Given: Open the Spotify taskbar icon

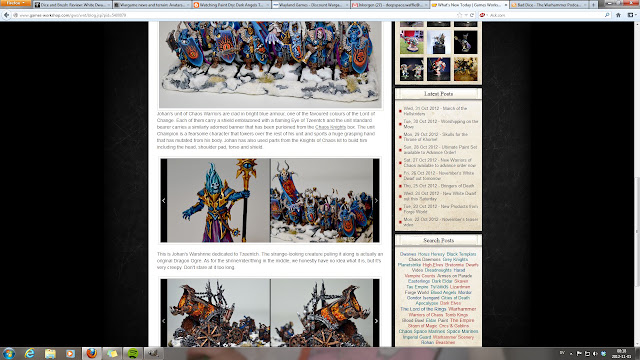Looking at the screenshot, I should [133, 353].
